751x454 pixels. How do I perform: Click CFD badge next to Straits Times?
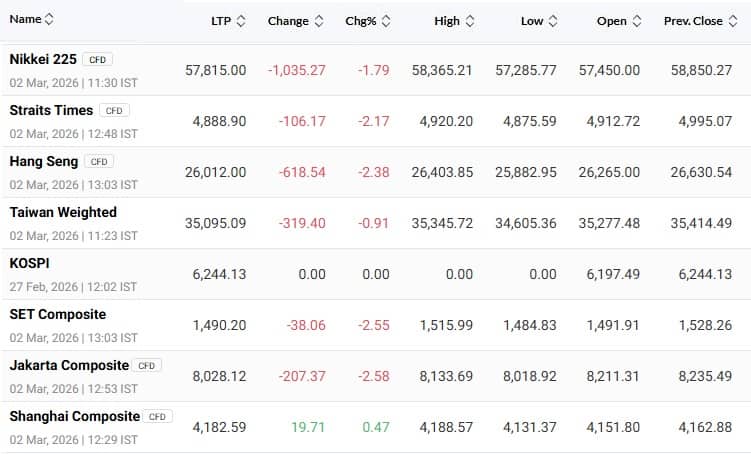(114, 111)
